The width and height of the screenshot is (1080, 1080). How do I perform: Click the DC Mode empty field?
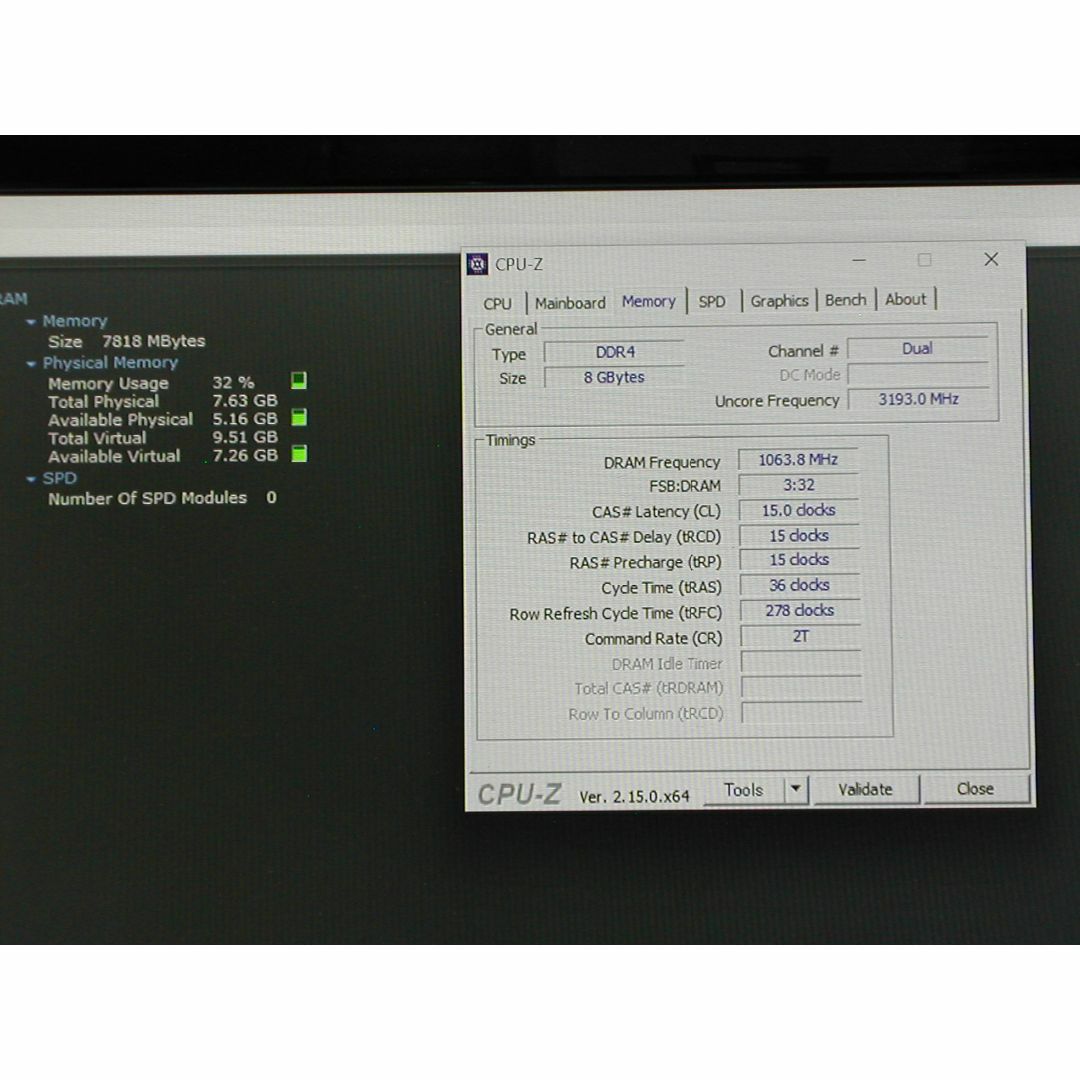point(918,374)
